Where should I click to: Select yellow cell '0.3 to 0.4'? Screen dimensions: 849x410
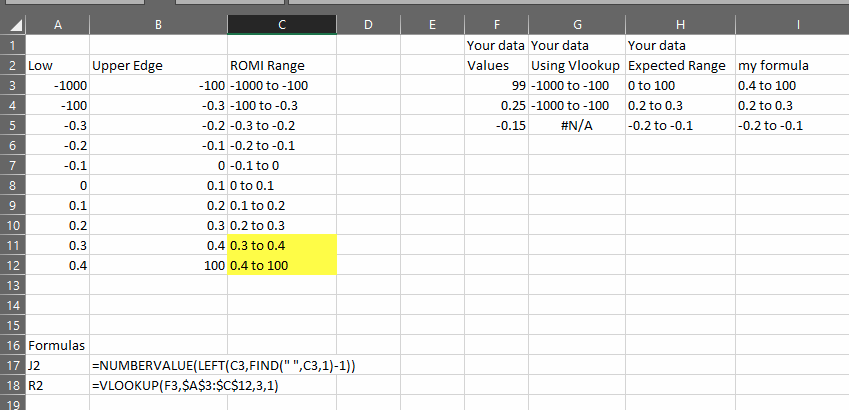pos(282,245)
